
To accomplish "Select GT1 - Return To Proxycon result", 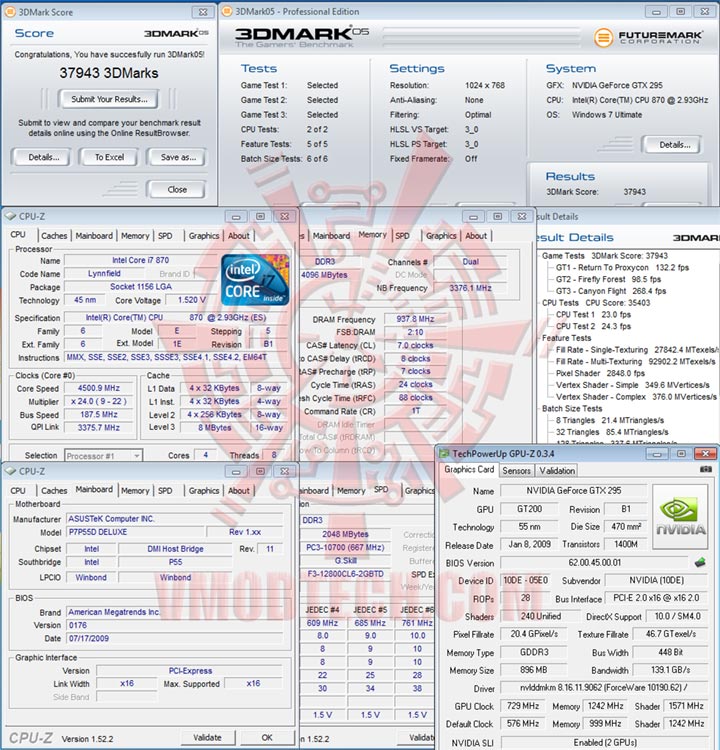I will coord(622,268).
